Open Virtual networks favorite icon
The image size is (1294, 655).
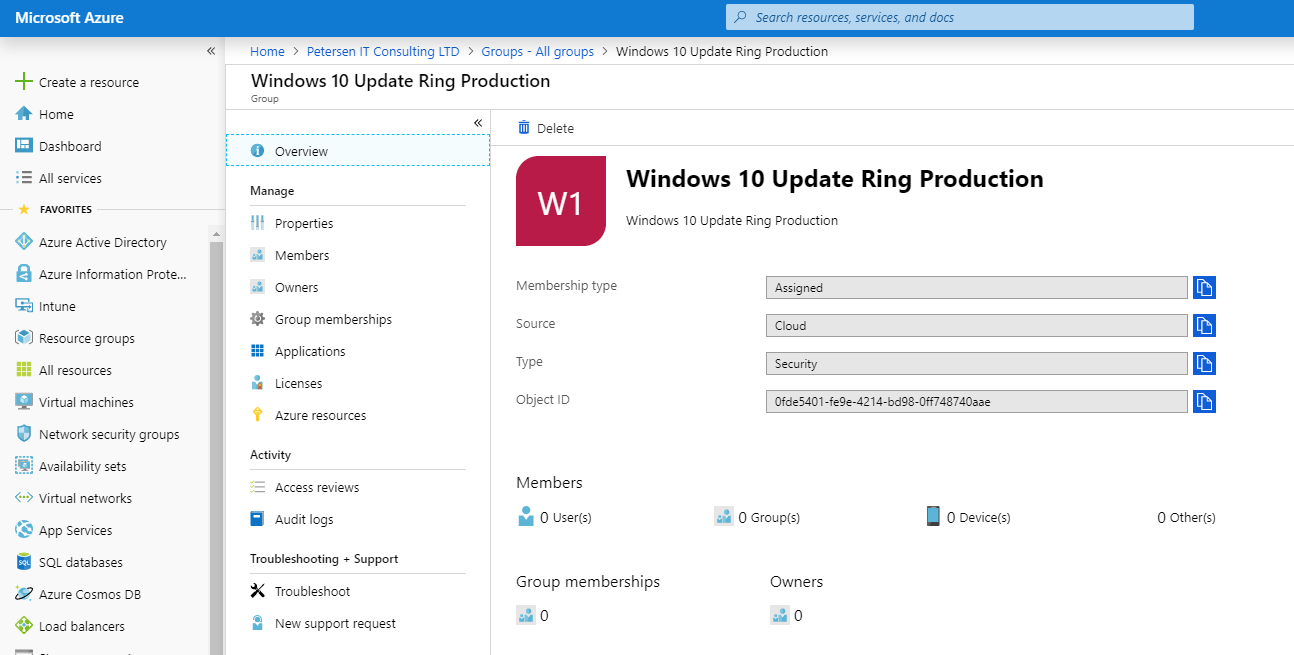(24, 498)
